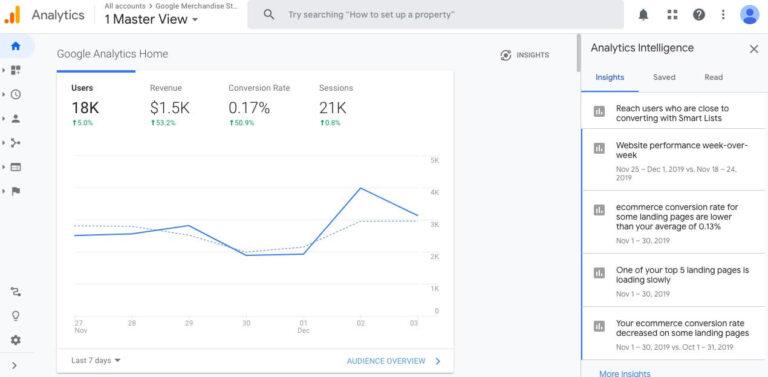This screenshot has width=768, height=377.
Task: Click icon beside conversion rate decreased insight
Action: (x=599, y=326)
